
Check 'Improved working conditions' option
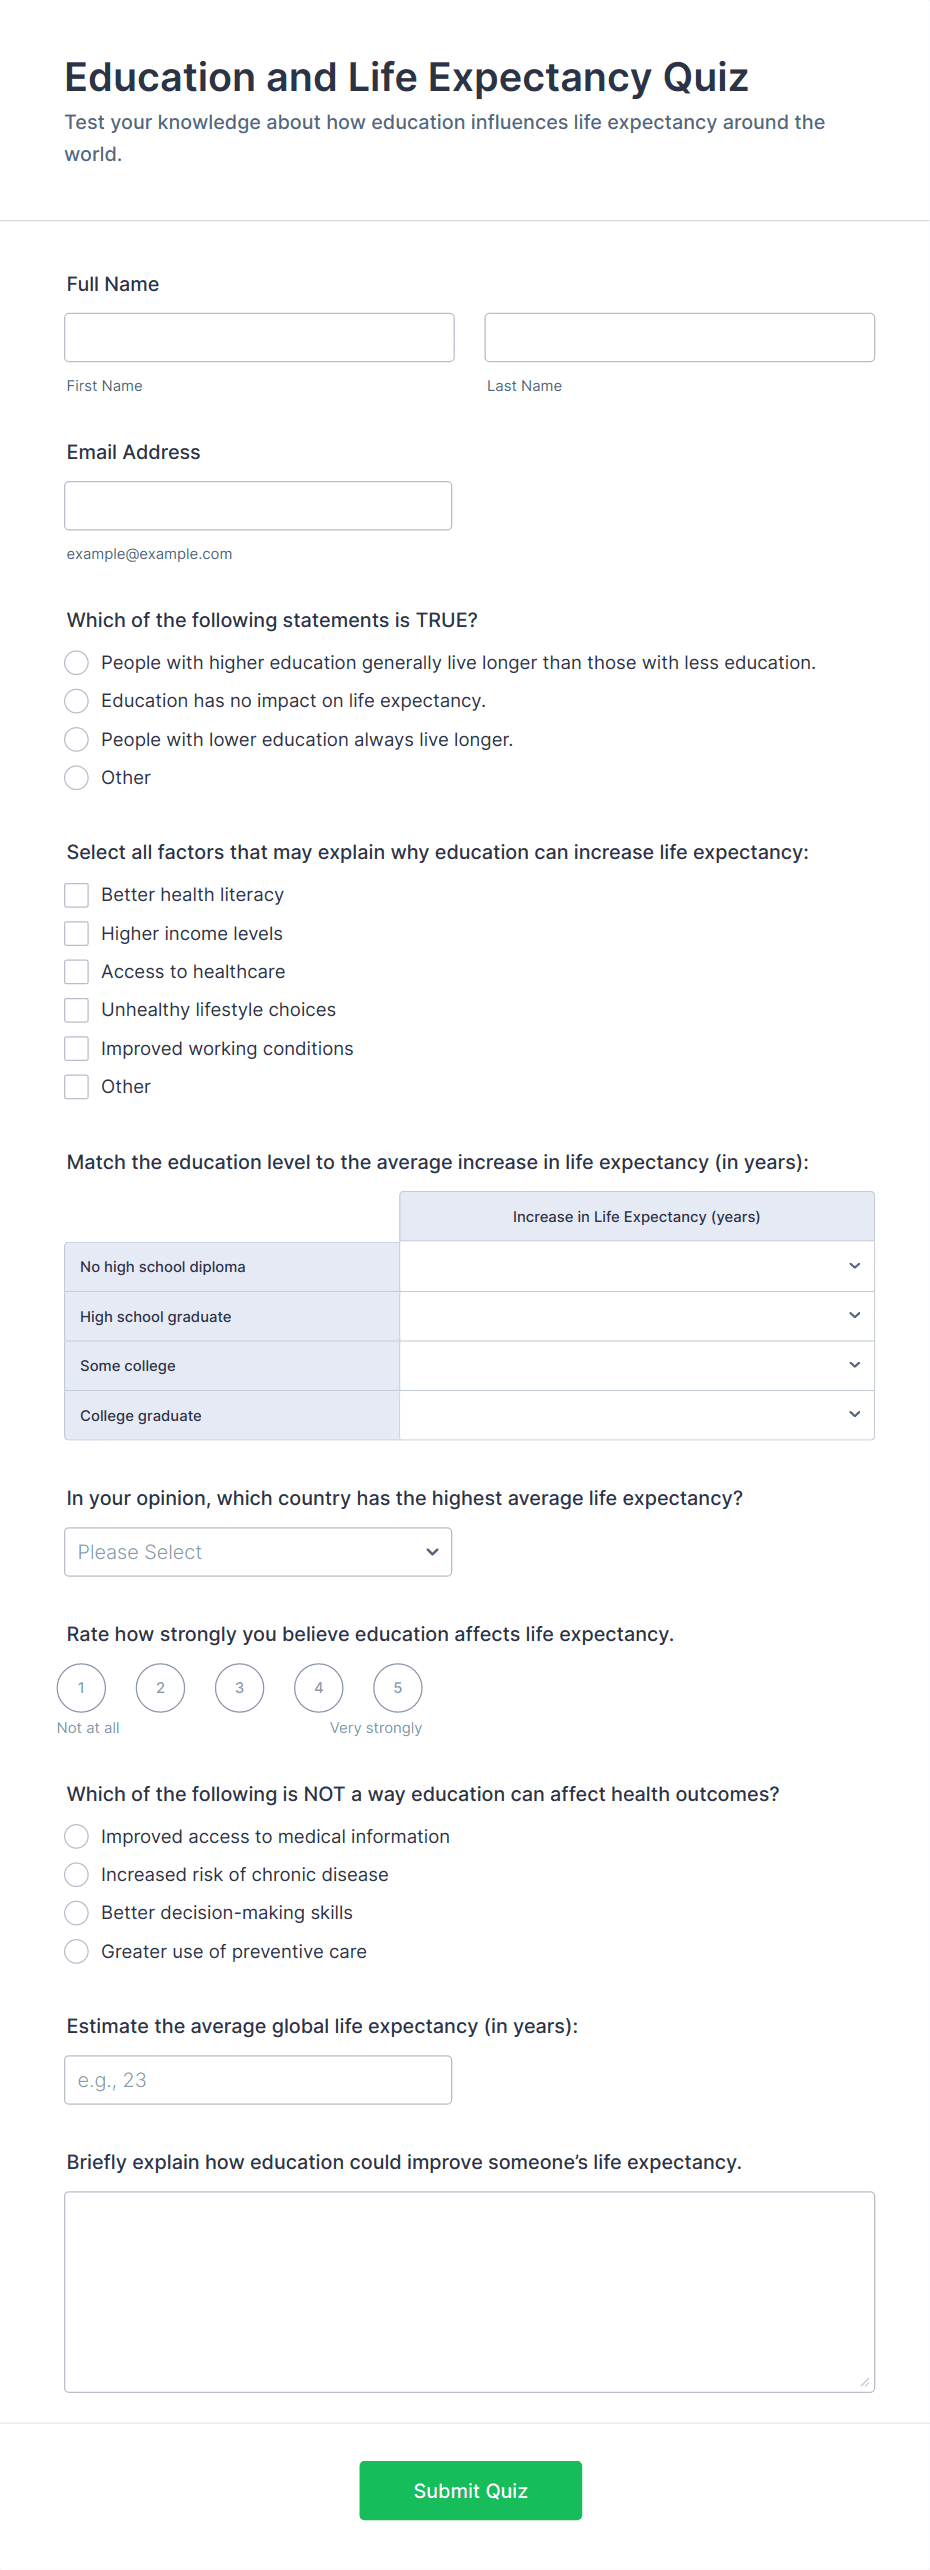click(x=77, y=1049)
